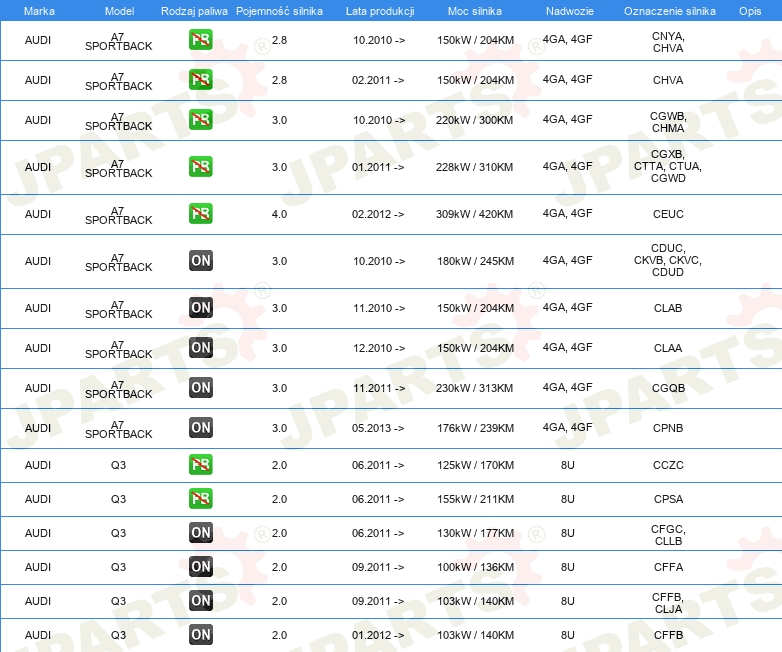Select the ON diesel icon in the CGQB row

click(x=200, y=388)
